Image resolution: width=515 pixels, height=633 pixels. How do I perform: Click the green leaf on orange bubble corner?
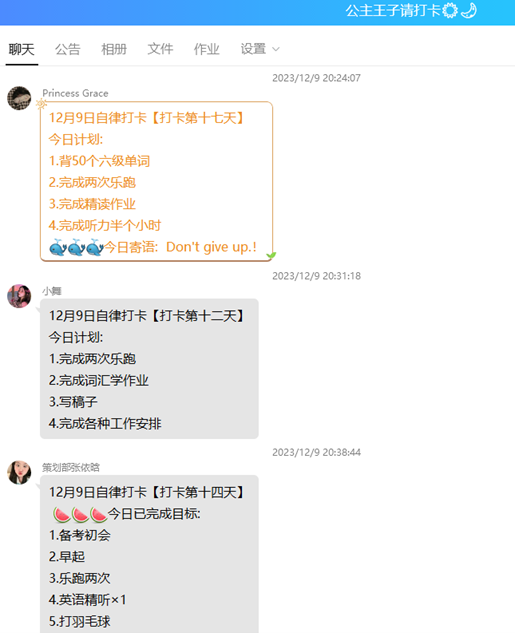[x=271, y=255]
